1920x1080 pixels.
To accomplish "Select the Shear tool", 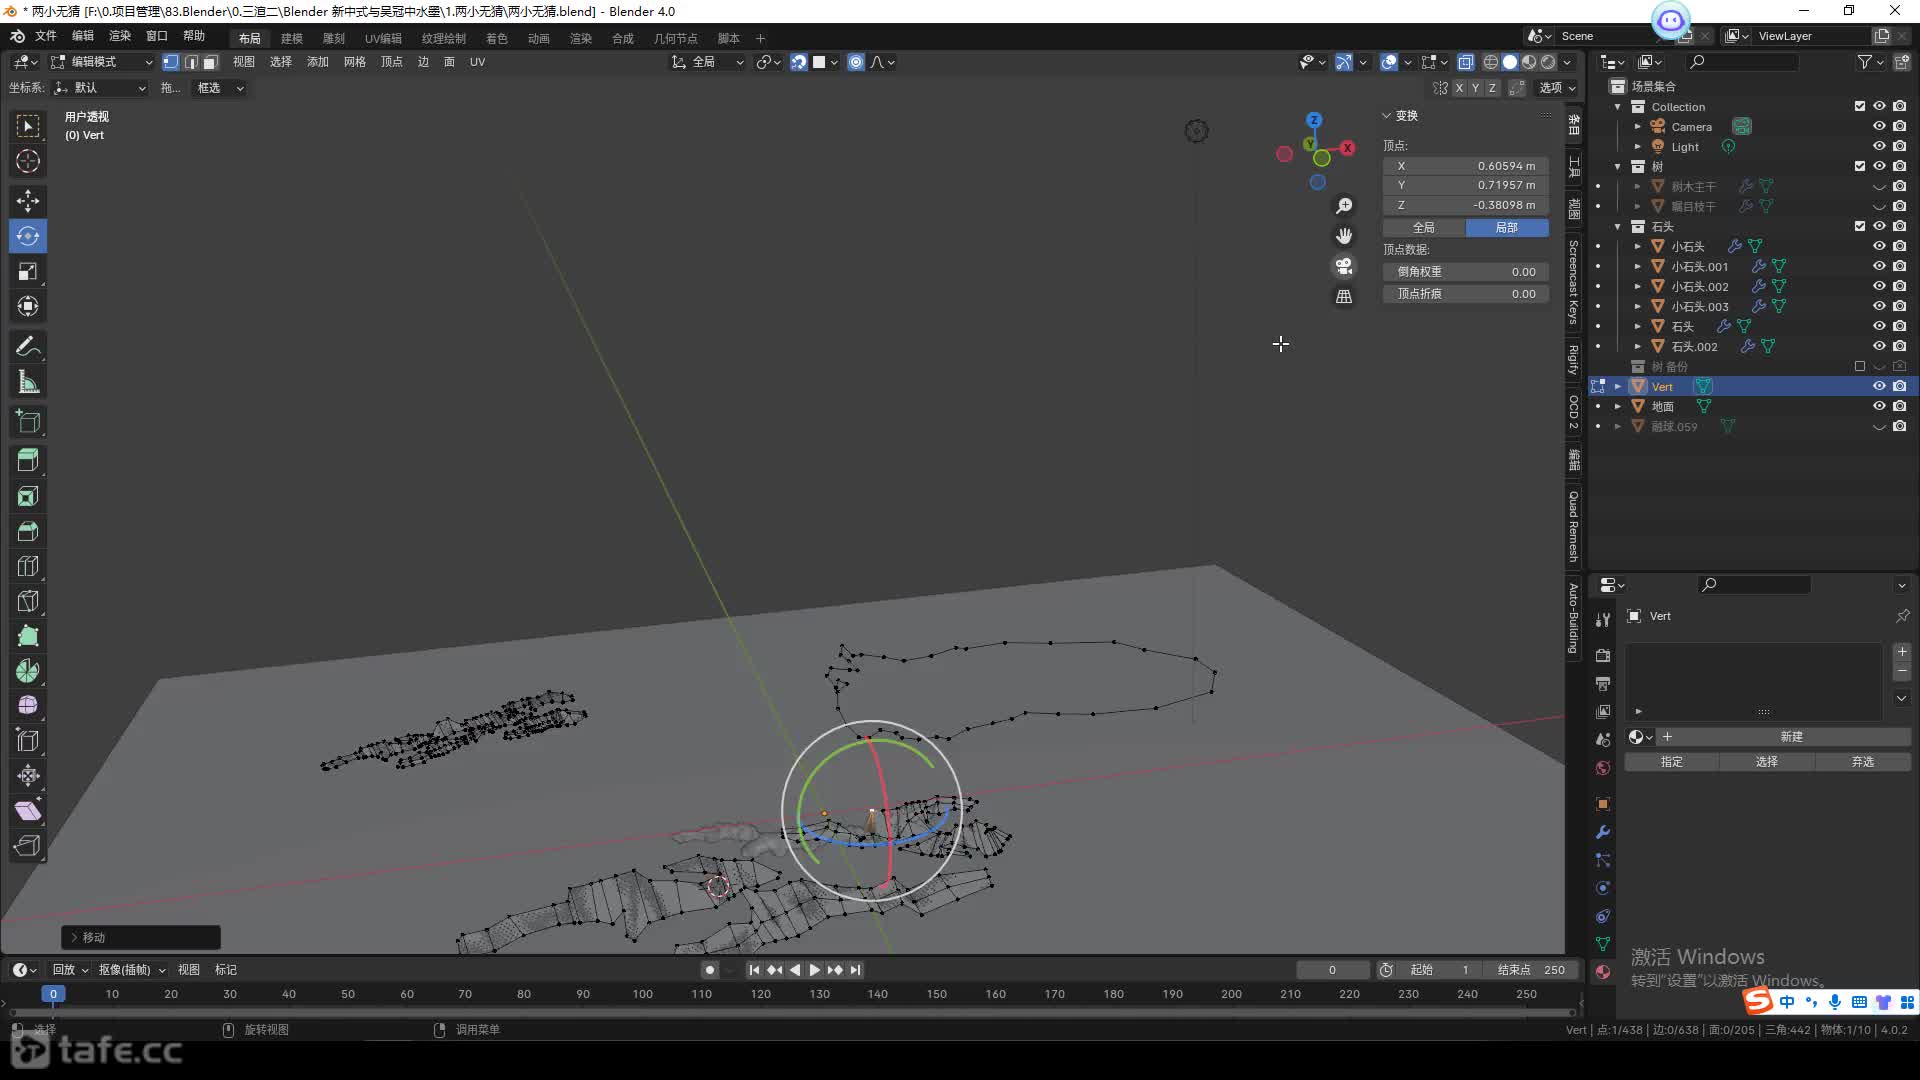I will (28, 811).
